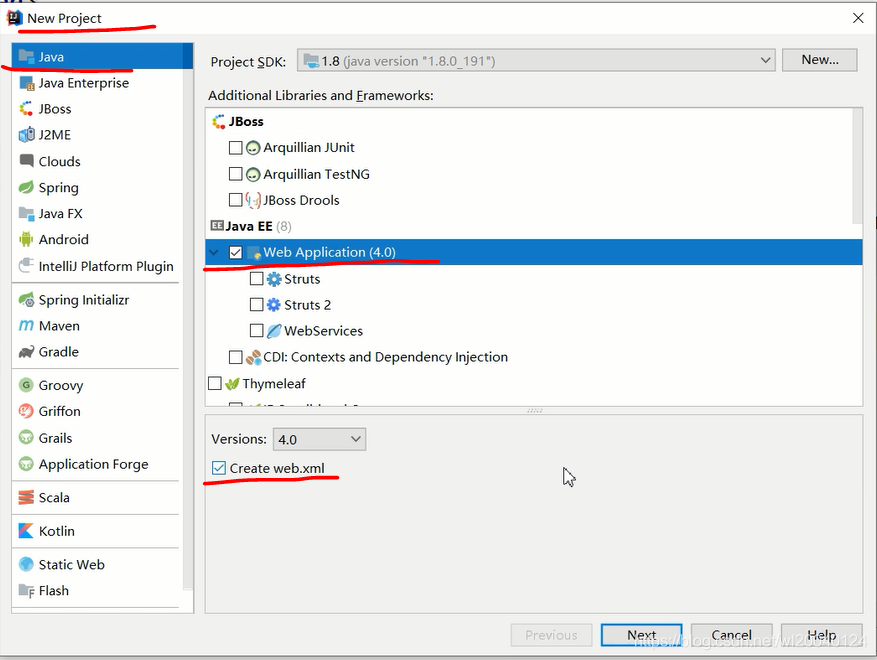Click the New... SDK button
Screen dimensions: 877x660
tap(819, 60)
